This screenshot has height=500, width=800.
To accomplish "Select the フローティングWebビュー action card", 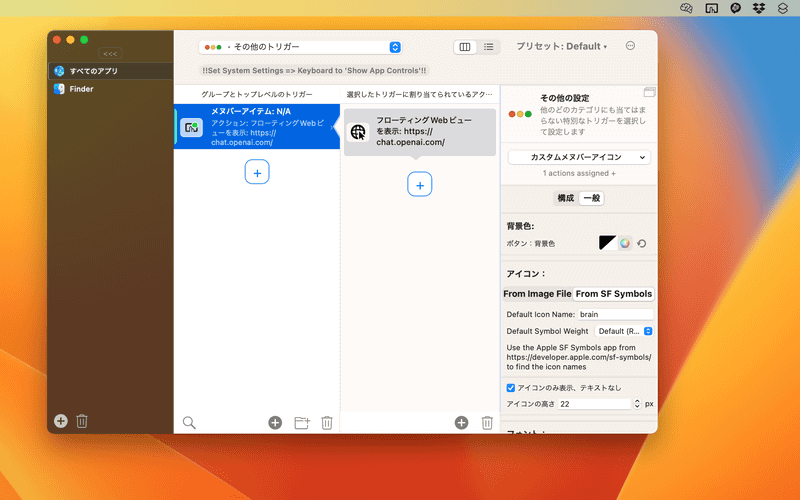I will click(420, 132).
